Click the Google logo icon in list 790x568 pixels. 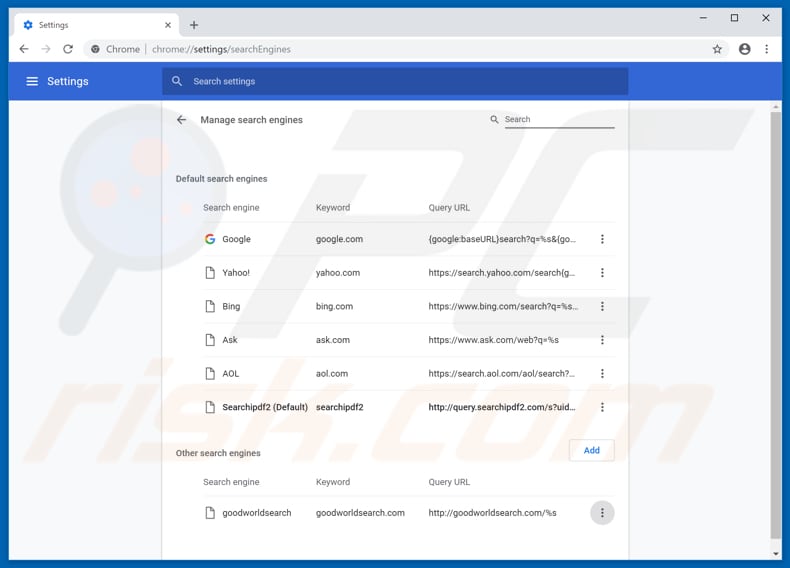coord(210,239)
